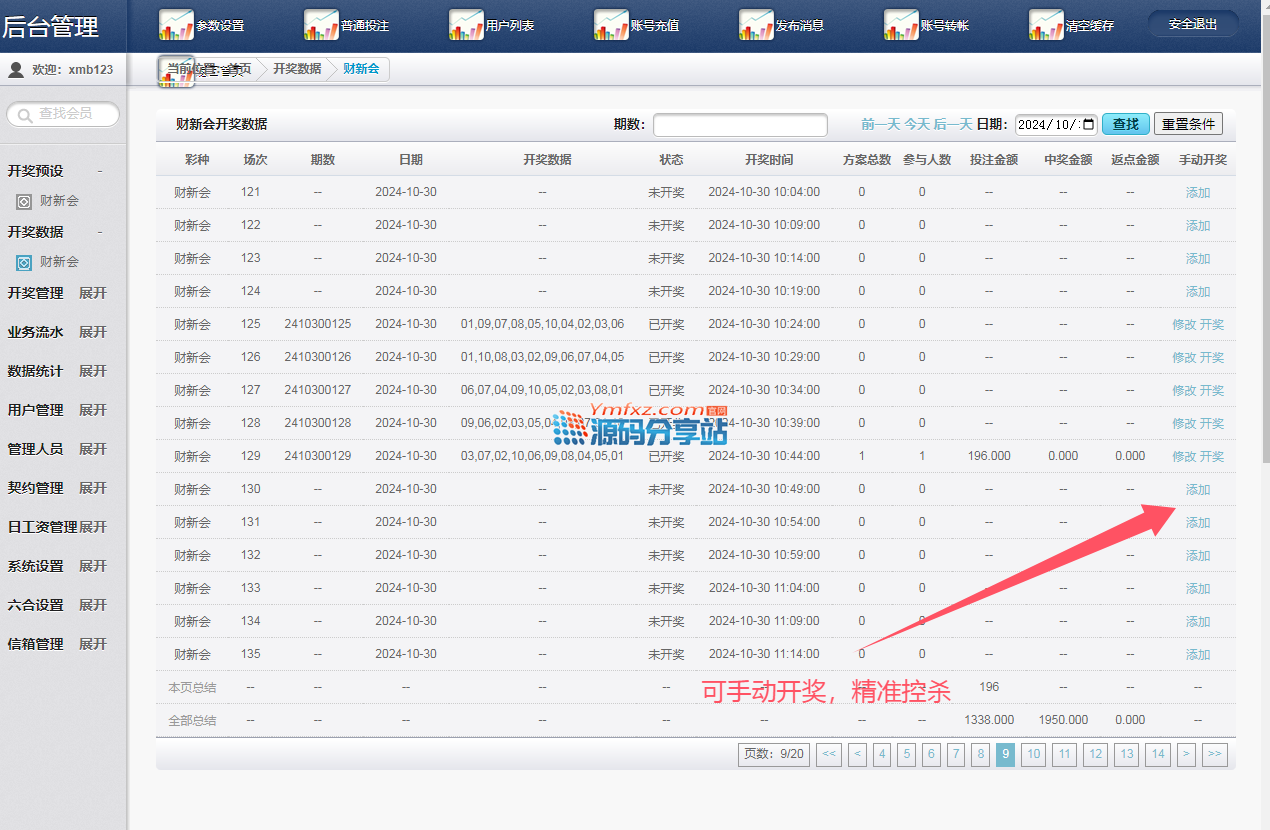Screen dimensions: 1270x830
Task: Click the 重置条件 button
Action: point(1187,124)
